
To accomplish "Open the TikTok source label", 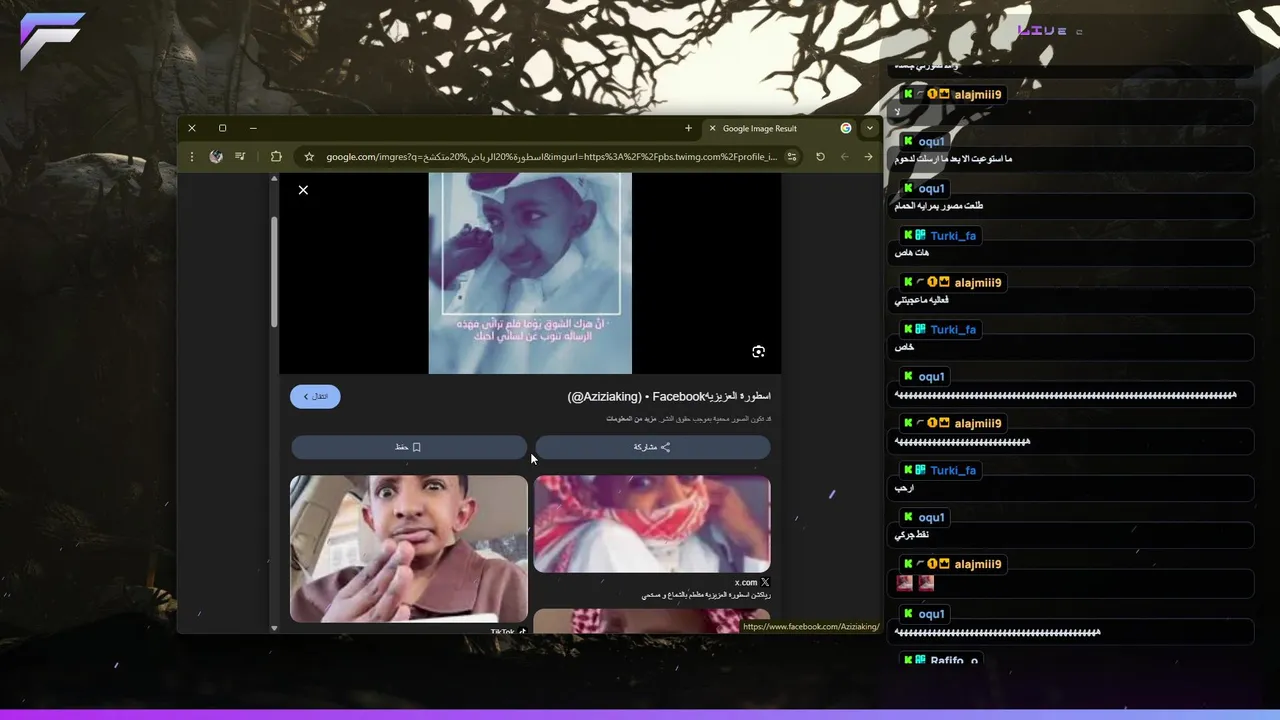I will pos(508,632).
